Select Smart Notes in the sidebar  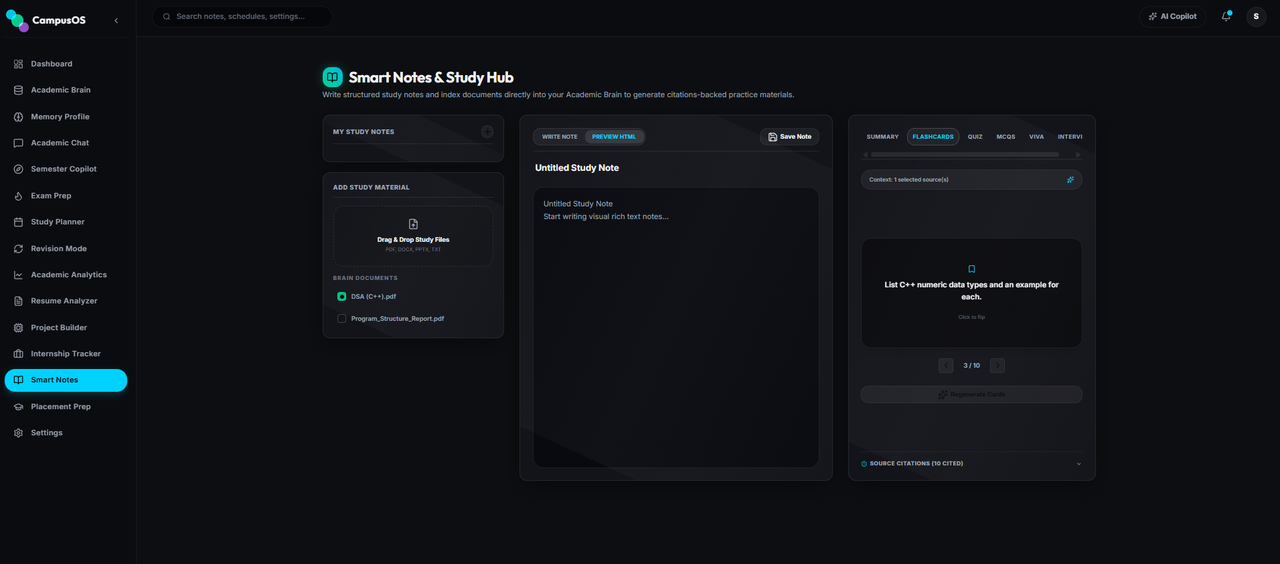pos(66,380)
